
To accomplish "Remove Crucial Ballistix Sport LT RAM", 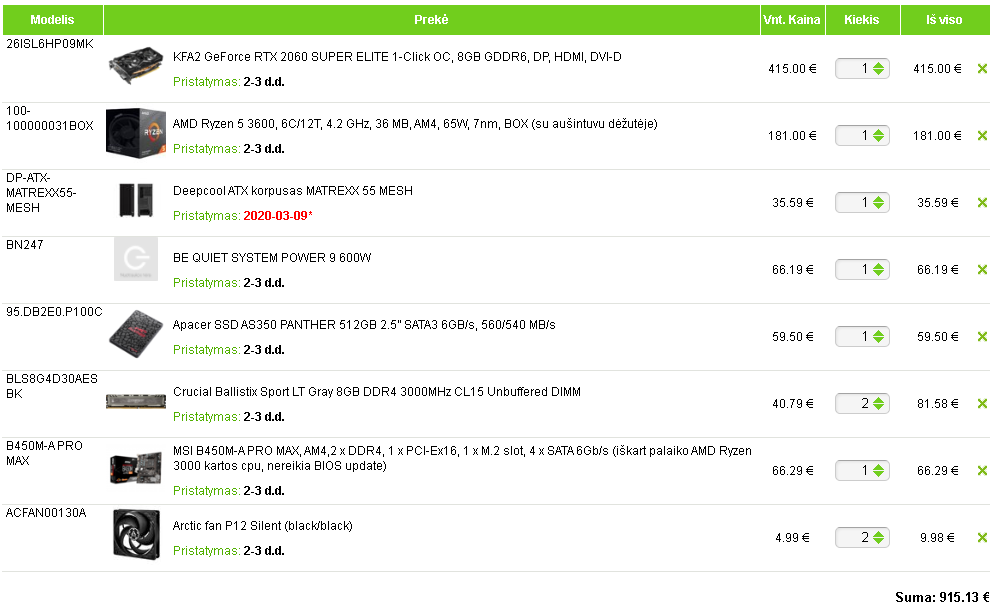I will pos(982,404).
